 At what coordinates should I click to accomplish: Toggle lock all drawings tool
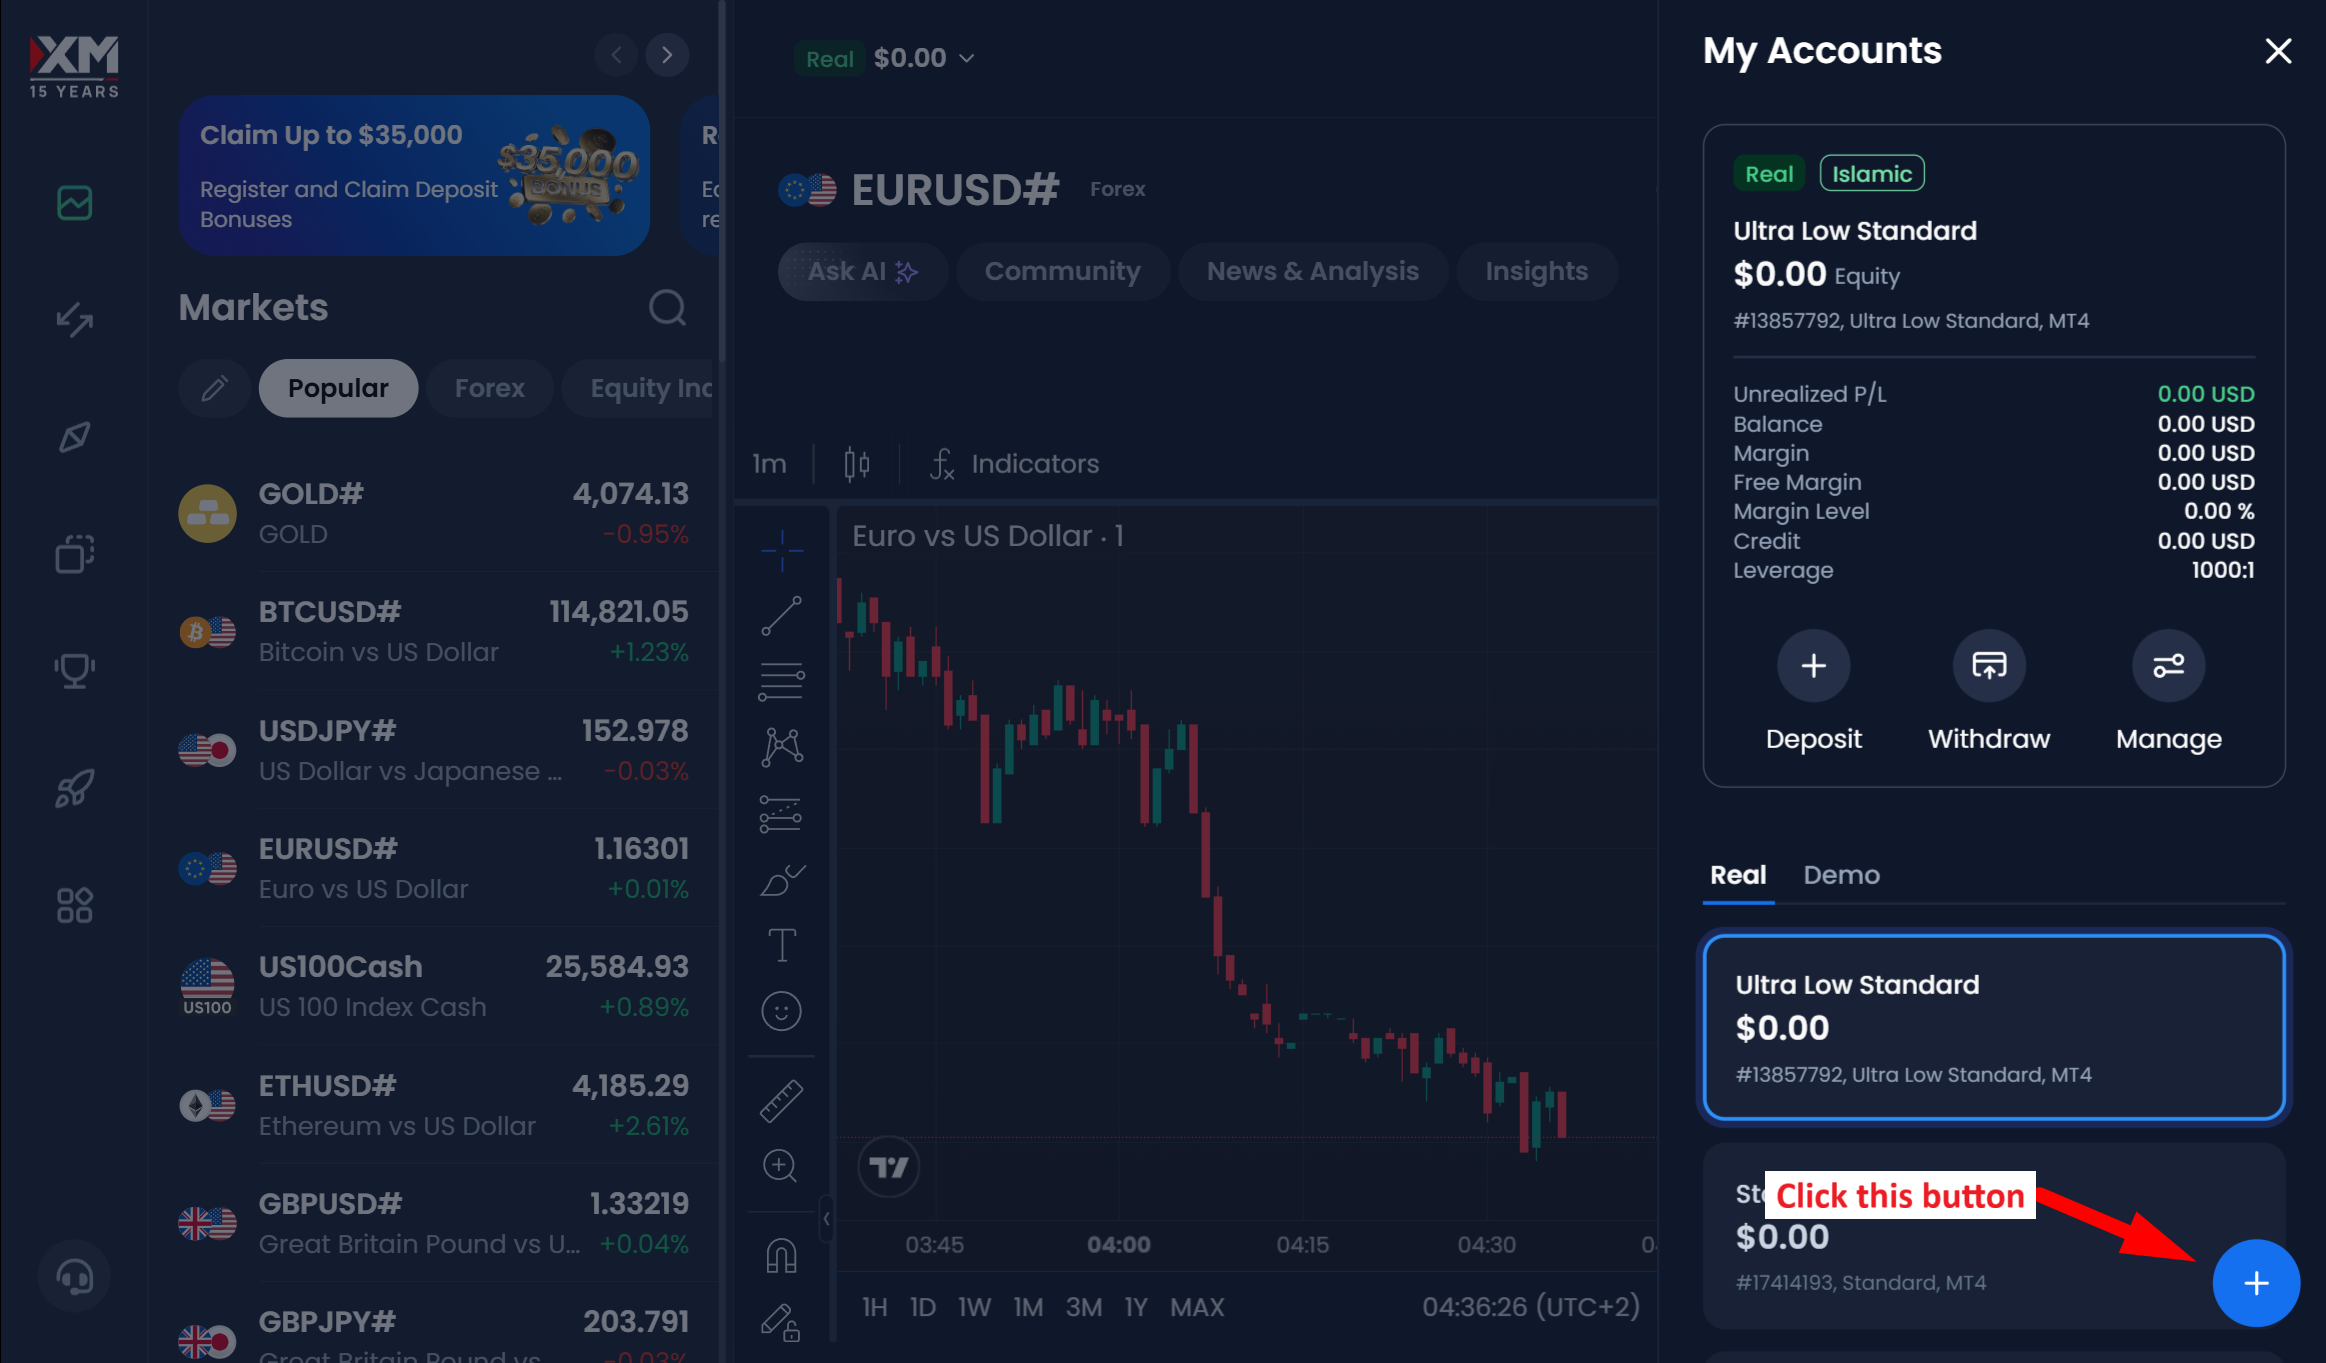pyautogui.click(x=781, y=1322)
